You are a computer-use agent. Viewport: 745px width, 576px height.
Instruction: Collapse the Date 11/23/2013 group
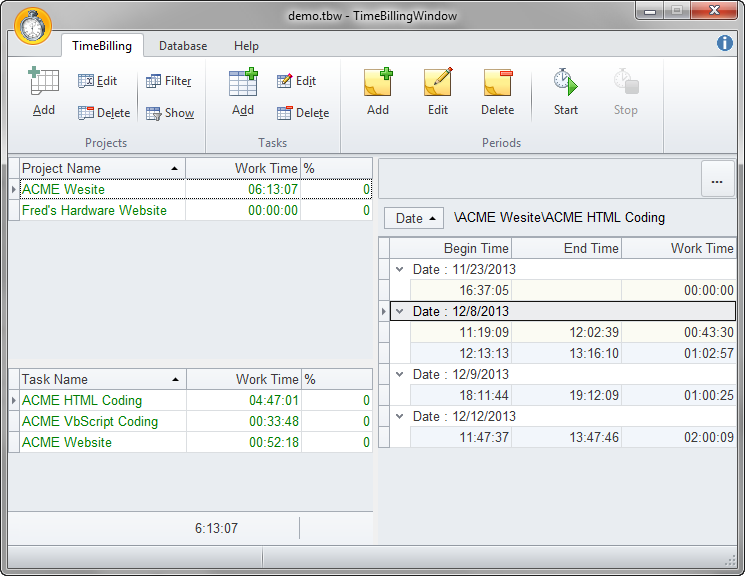coord(400,269)
